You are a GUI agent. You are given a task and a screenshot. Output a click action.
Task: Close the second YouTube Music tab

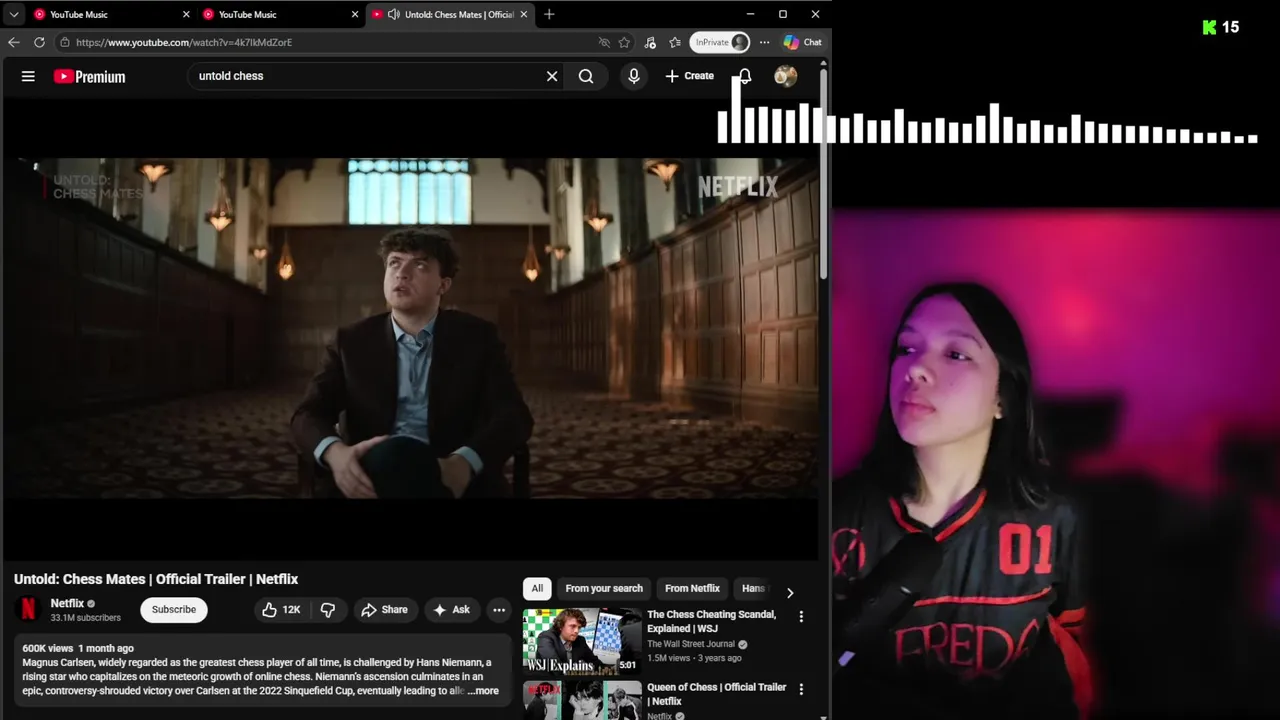(355, 14)
